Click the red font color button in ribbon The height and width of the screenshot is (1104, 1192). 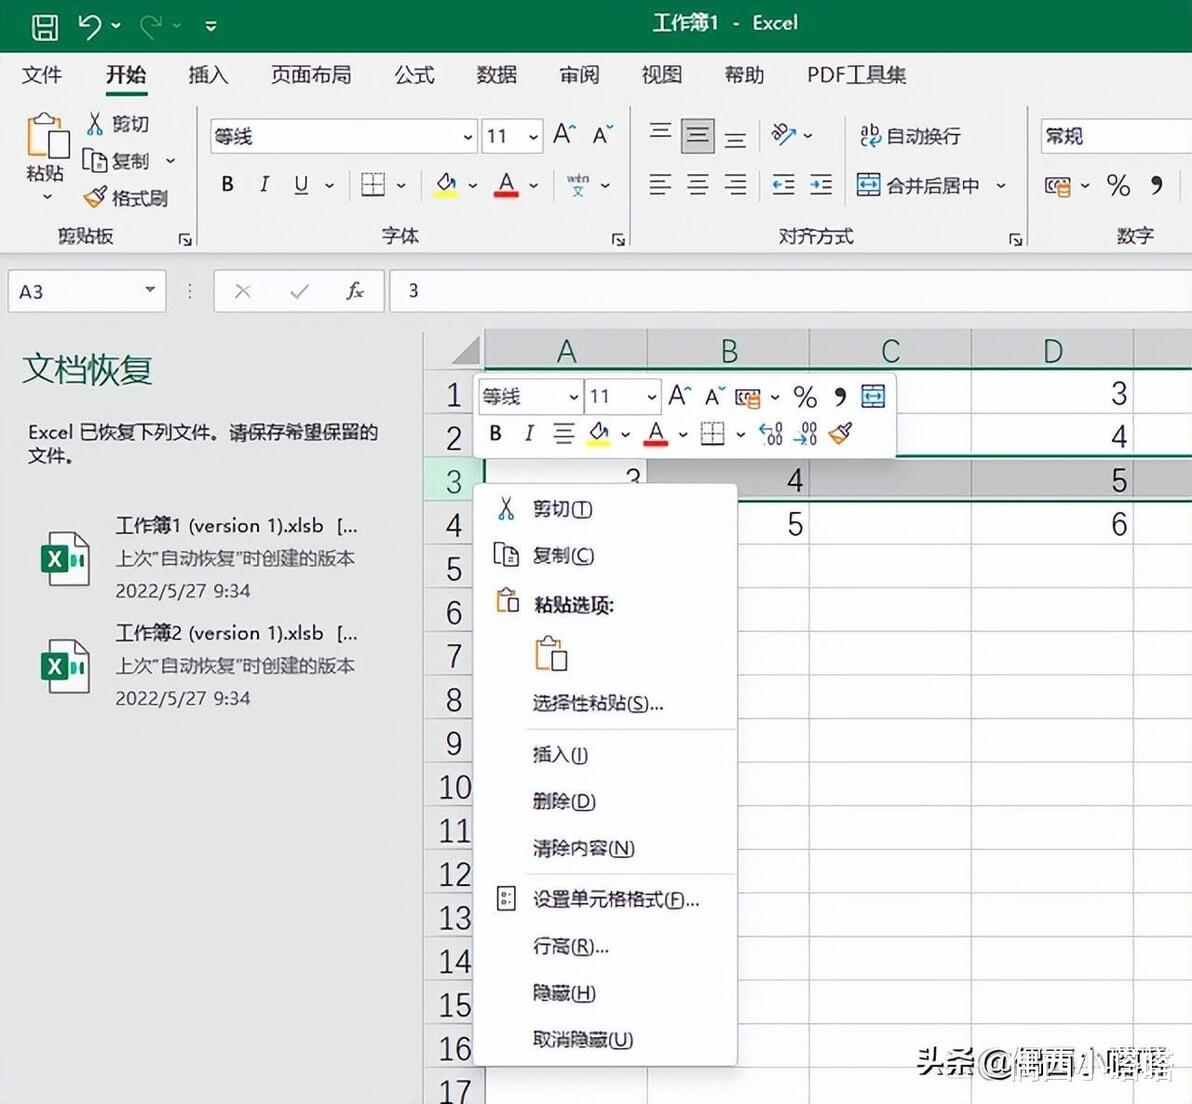pyautogui.click(x=506, y=184)
